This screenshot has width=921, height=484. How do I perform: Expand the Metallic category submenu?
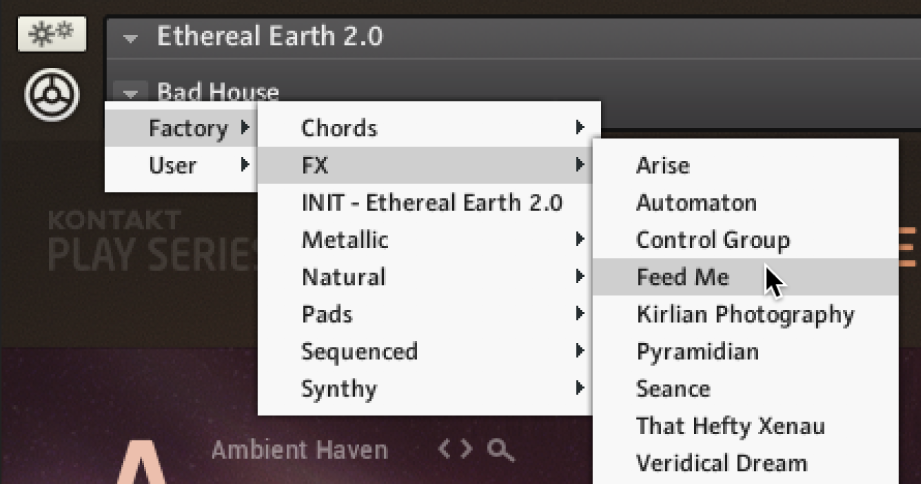pyautogui.click(x=430, y=240)
